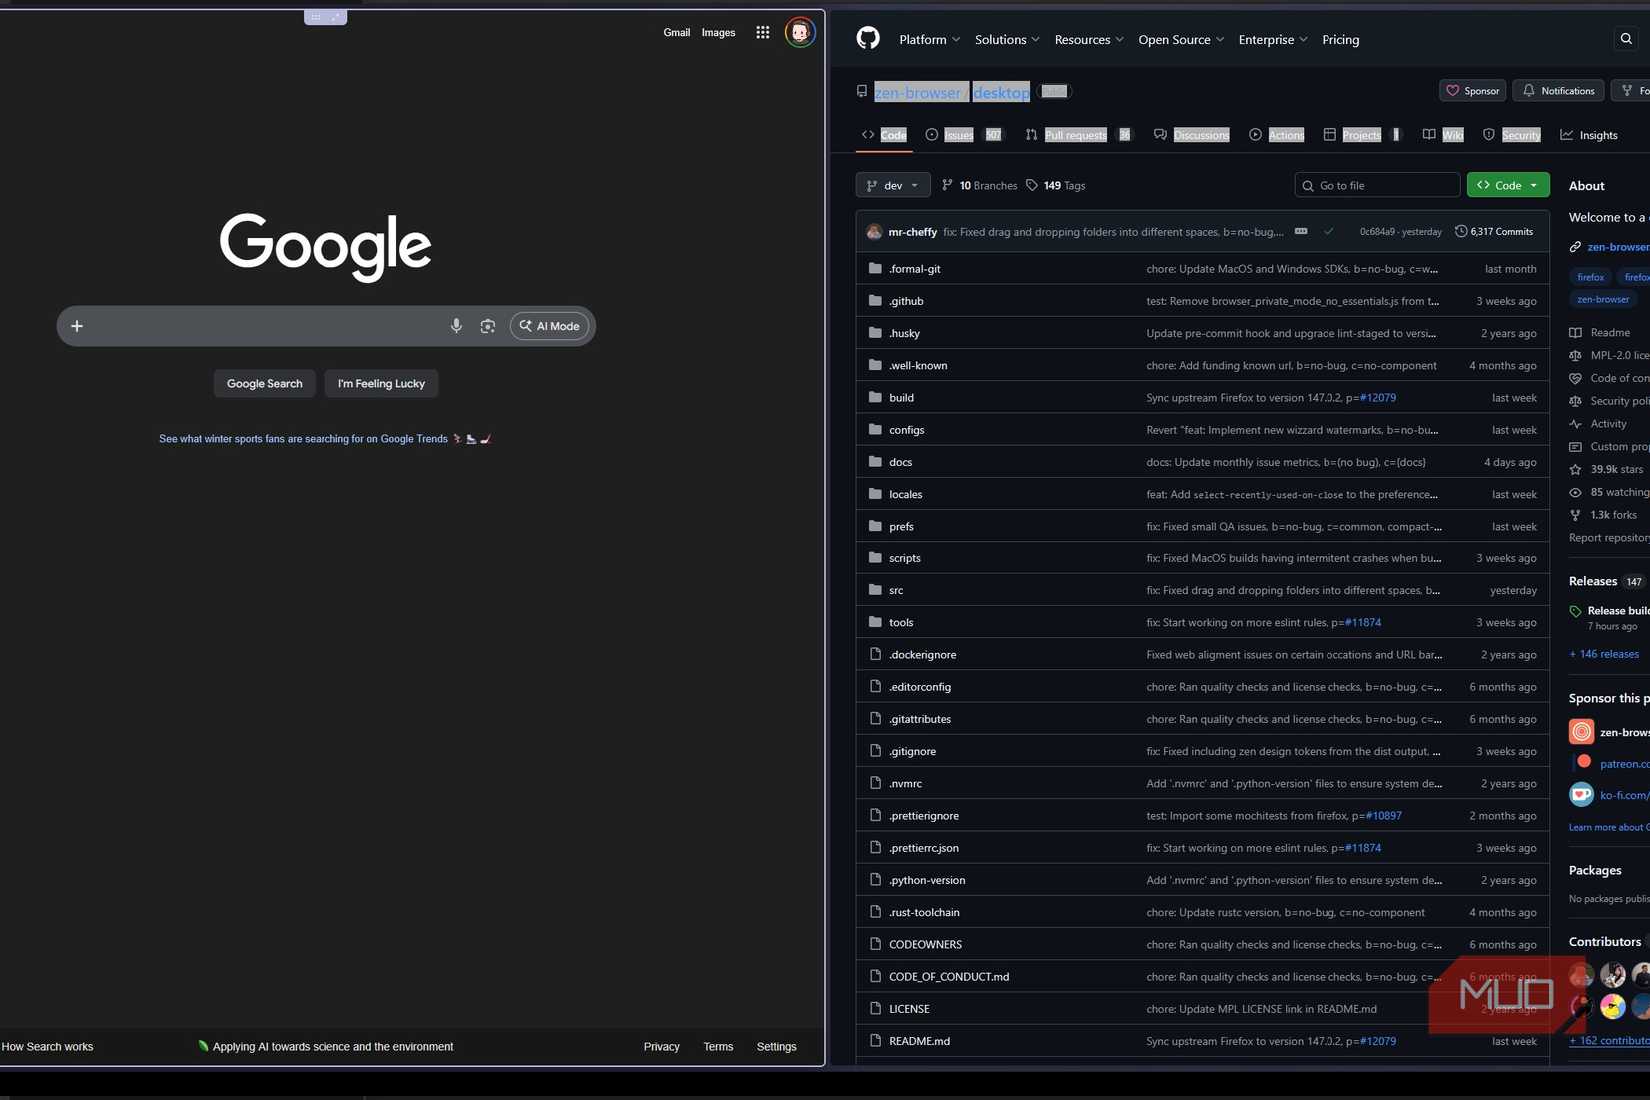Open the 6,317 Commits history link
The image size is (1650, 1100).
click(x=1494, y=231)
